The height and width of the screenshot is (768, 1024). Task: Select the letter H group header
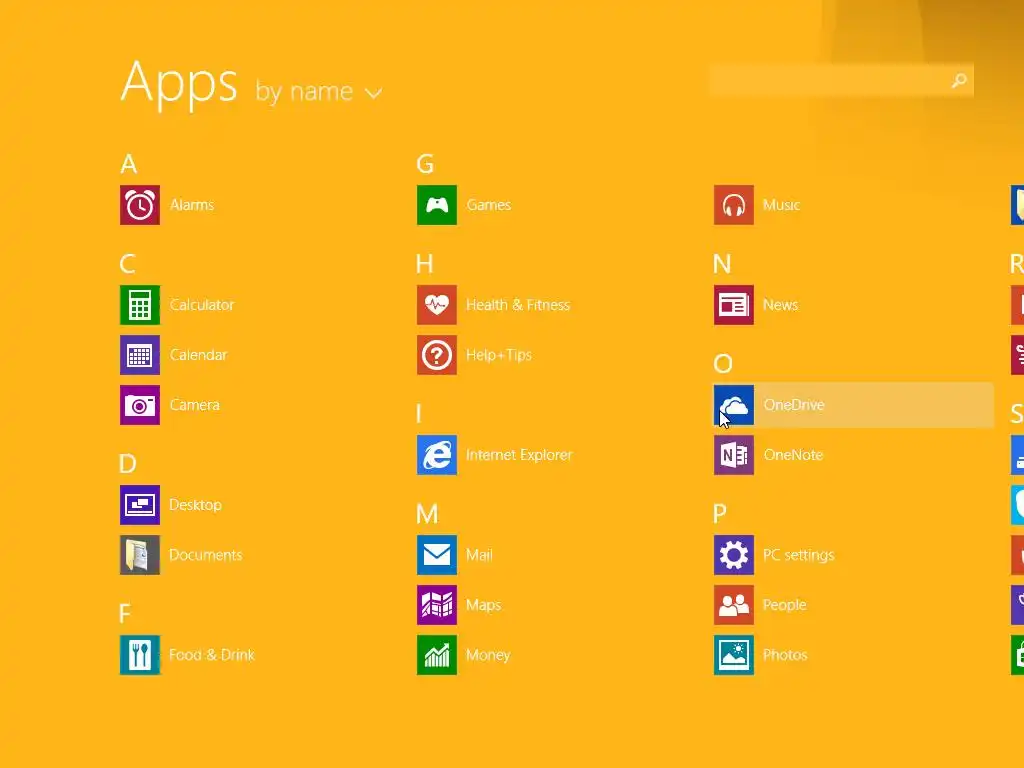pos(424,264)
